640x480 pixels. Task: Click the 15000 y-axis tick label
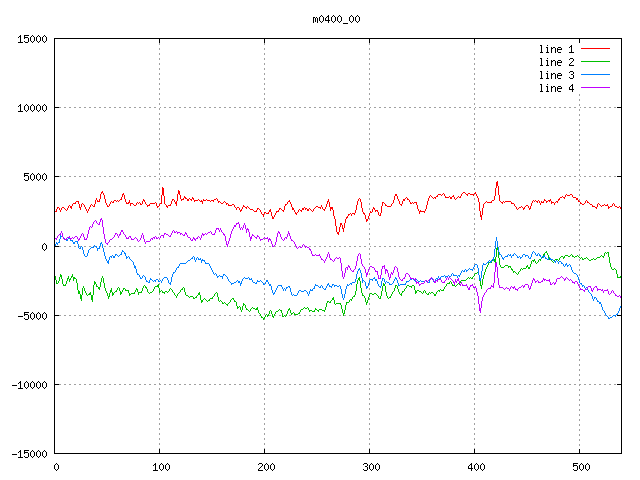tap(32, 39)
